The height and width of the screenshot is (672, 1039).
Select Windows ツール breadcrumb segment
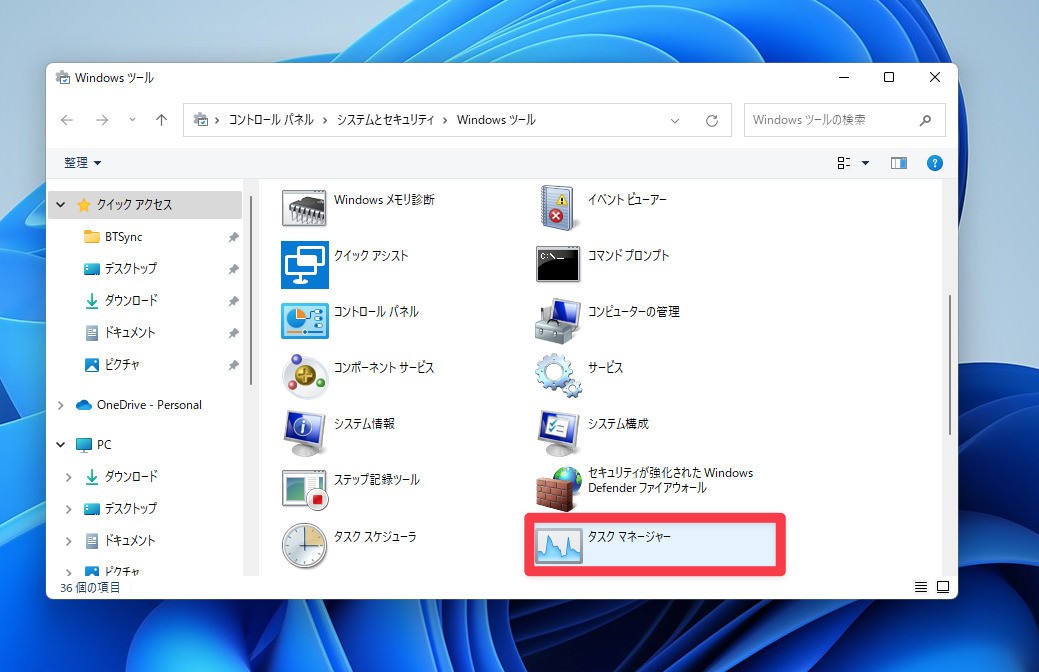tap(496, 120)
